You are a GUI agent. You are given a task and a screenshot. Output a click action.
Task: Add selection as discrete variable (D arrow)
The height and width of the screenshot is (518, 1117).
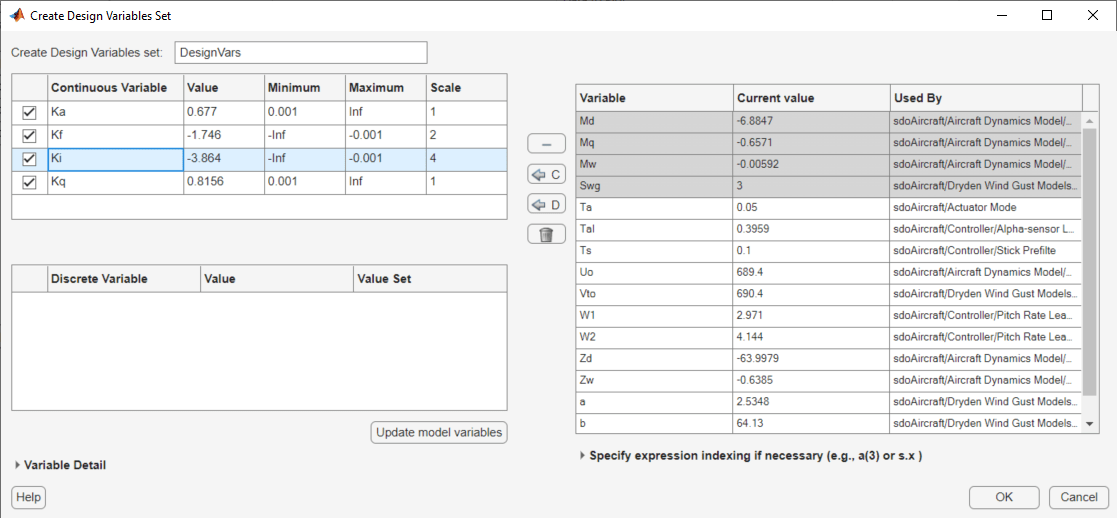coord(546,205)
